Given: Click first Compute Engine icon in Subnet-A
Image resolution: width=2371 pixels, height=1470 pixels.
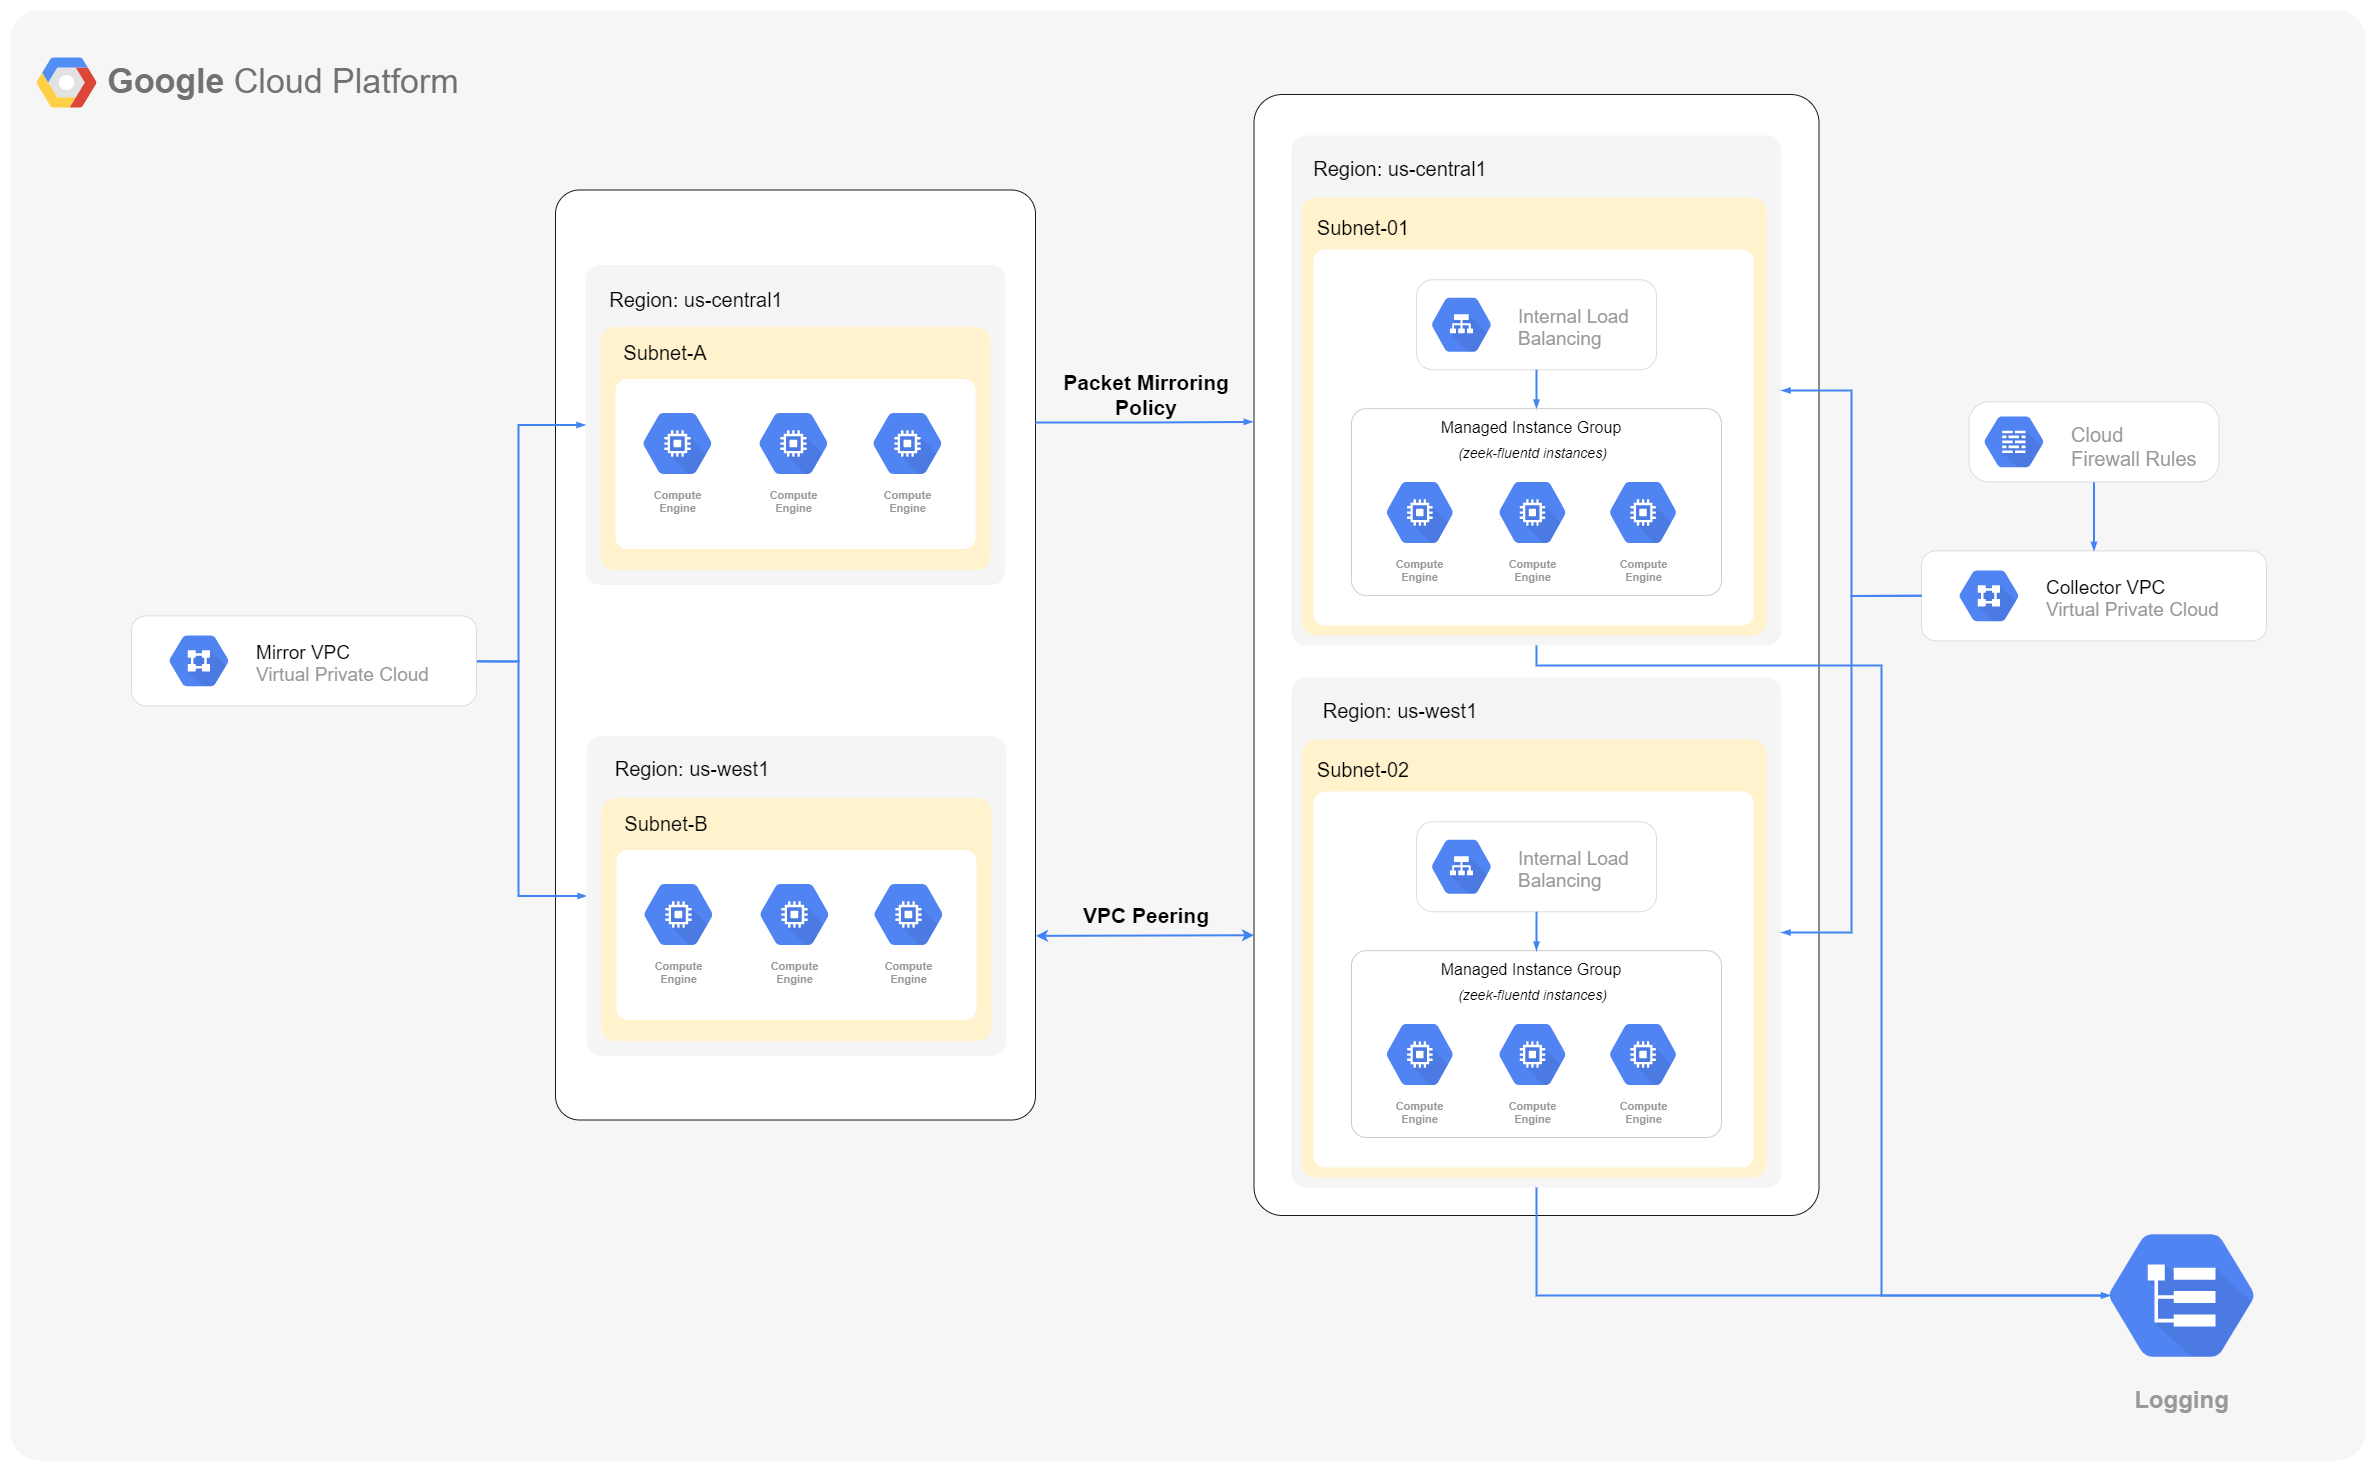Looking at the screenshot, I should click(x=677, y=443).
